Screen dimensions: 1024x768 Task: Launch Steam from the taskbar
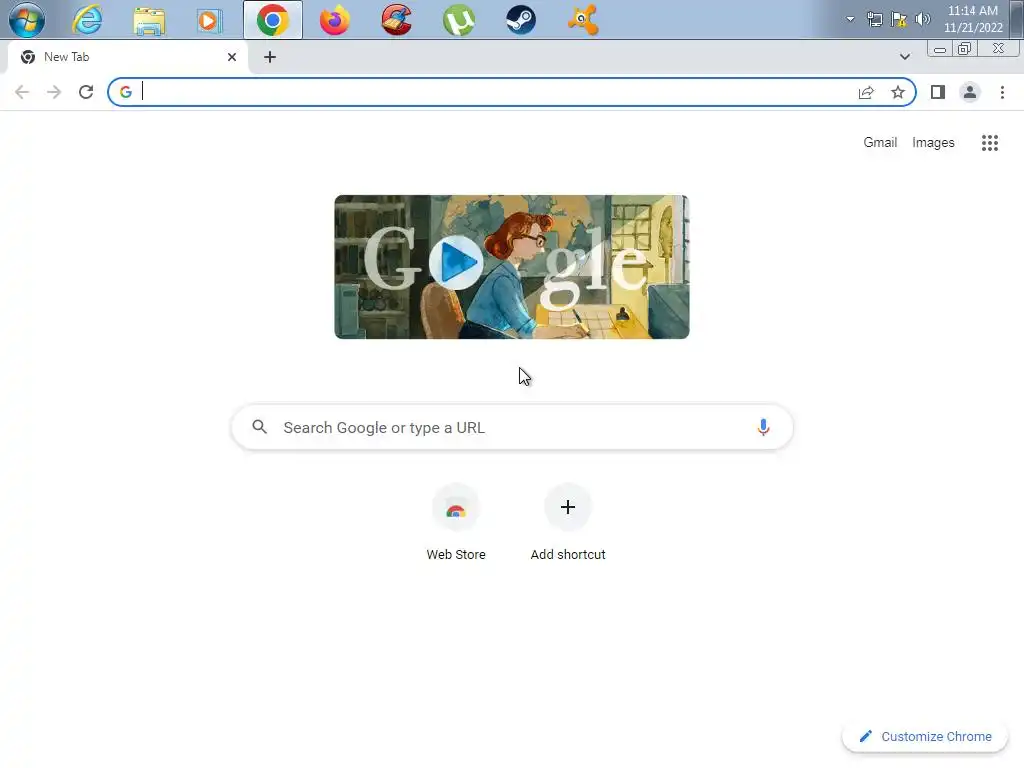520,20
